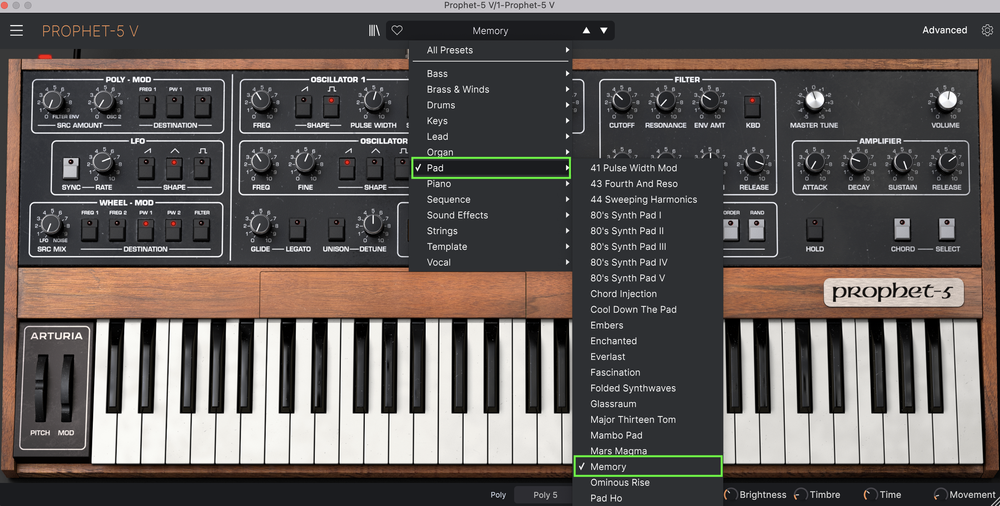The height and width of the screenshot is (506, 1000).
Task: Select the 80's Synth Pad III preset
Action: [647, 246]
